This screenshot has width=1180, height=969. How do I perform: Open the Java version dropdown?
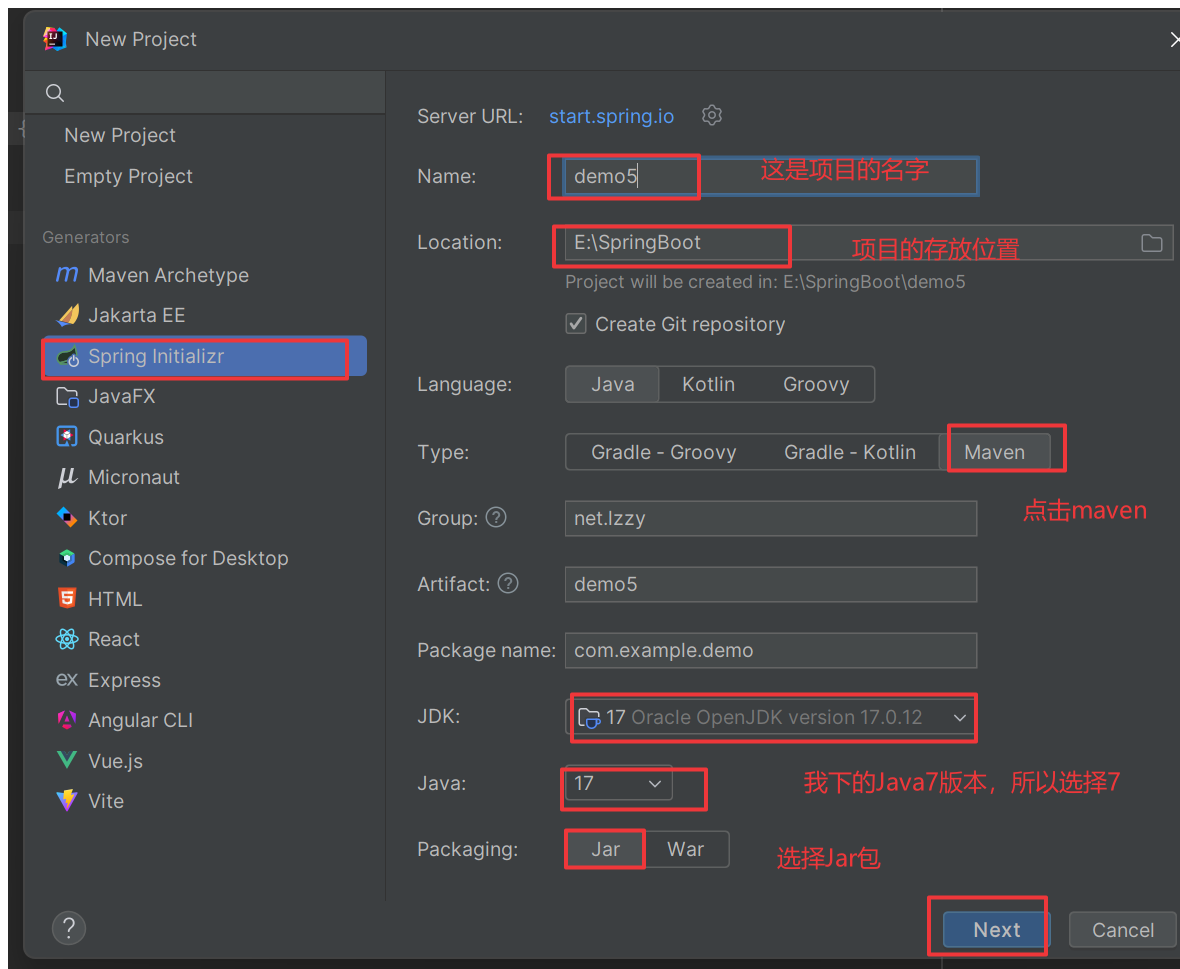(x=619, y=784)
